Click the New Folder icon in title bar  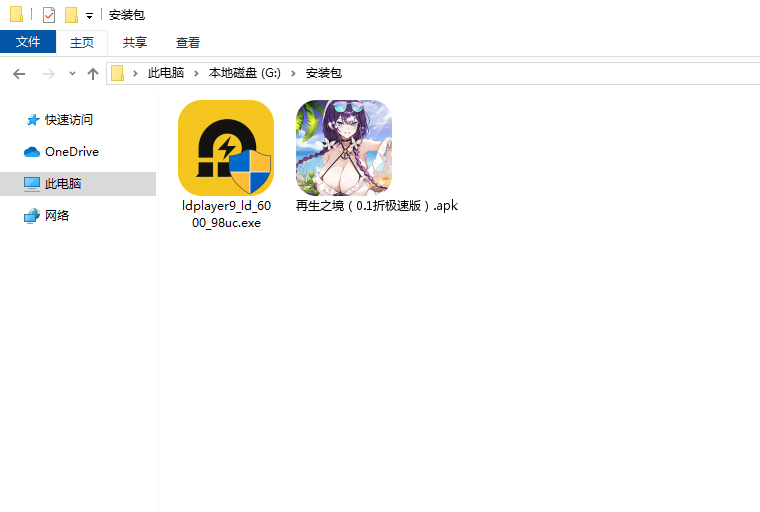tap(71, 15)
